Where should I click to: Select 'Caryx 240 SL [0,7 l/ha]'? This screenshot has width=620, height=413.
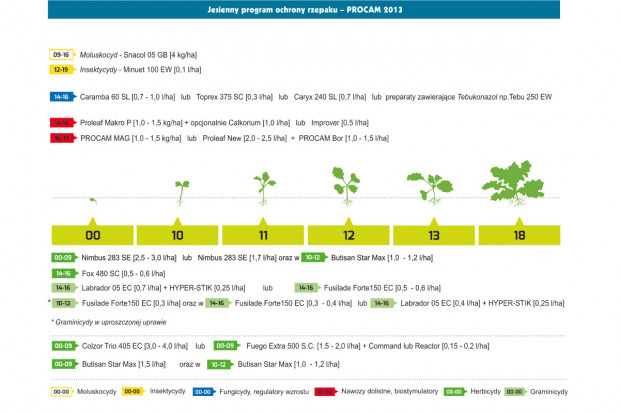(330, 97)
